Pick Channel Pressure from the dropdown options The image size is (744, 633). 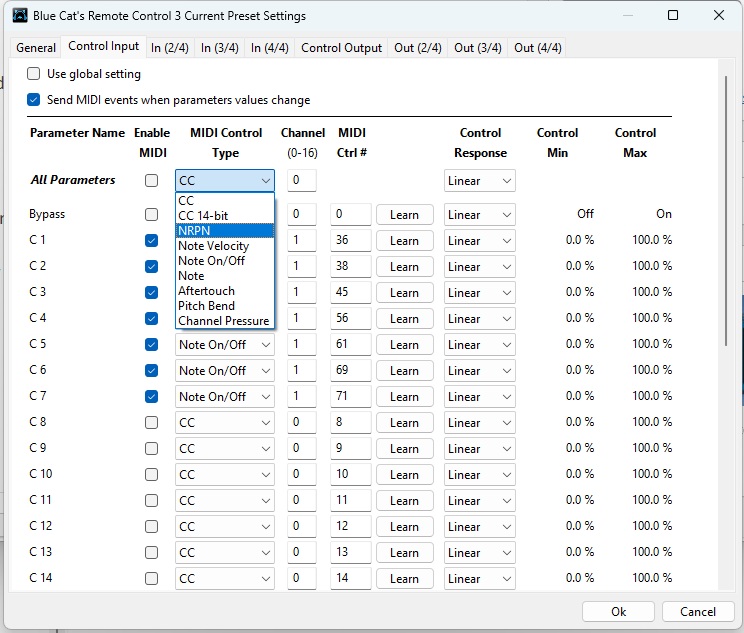(x=224, y=321)
